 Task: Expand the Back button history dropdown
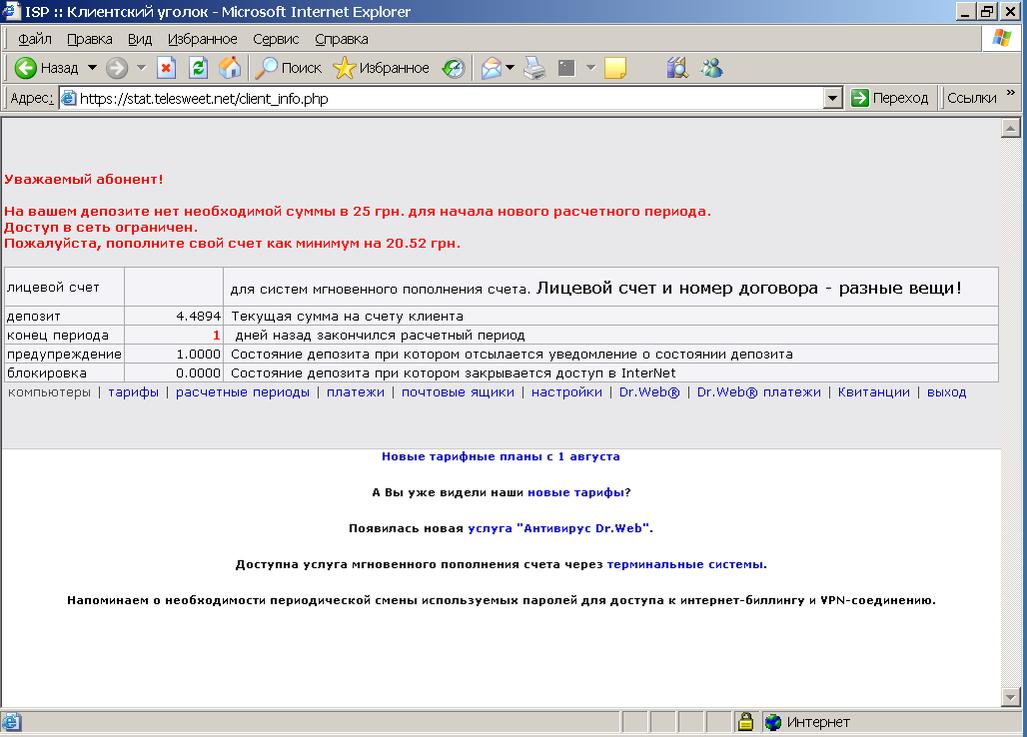click(93, 68)
